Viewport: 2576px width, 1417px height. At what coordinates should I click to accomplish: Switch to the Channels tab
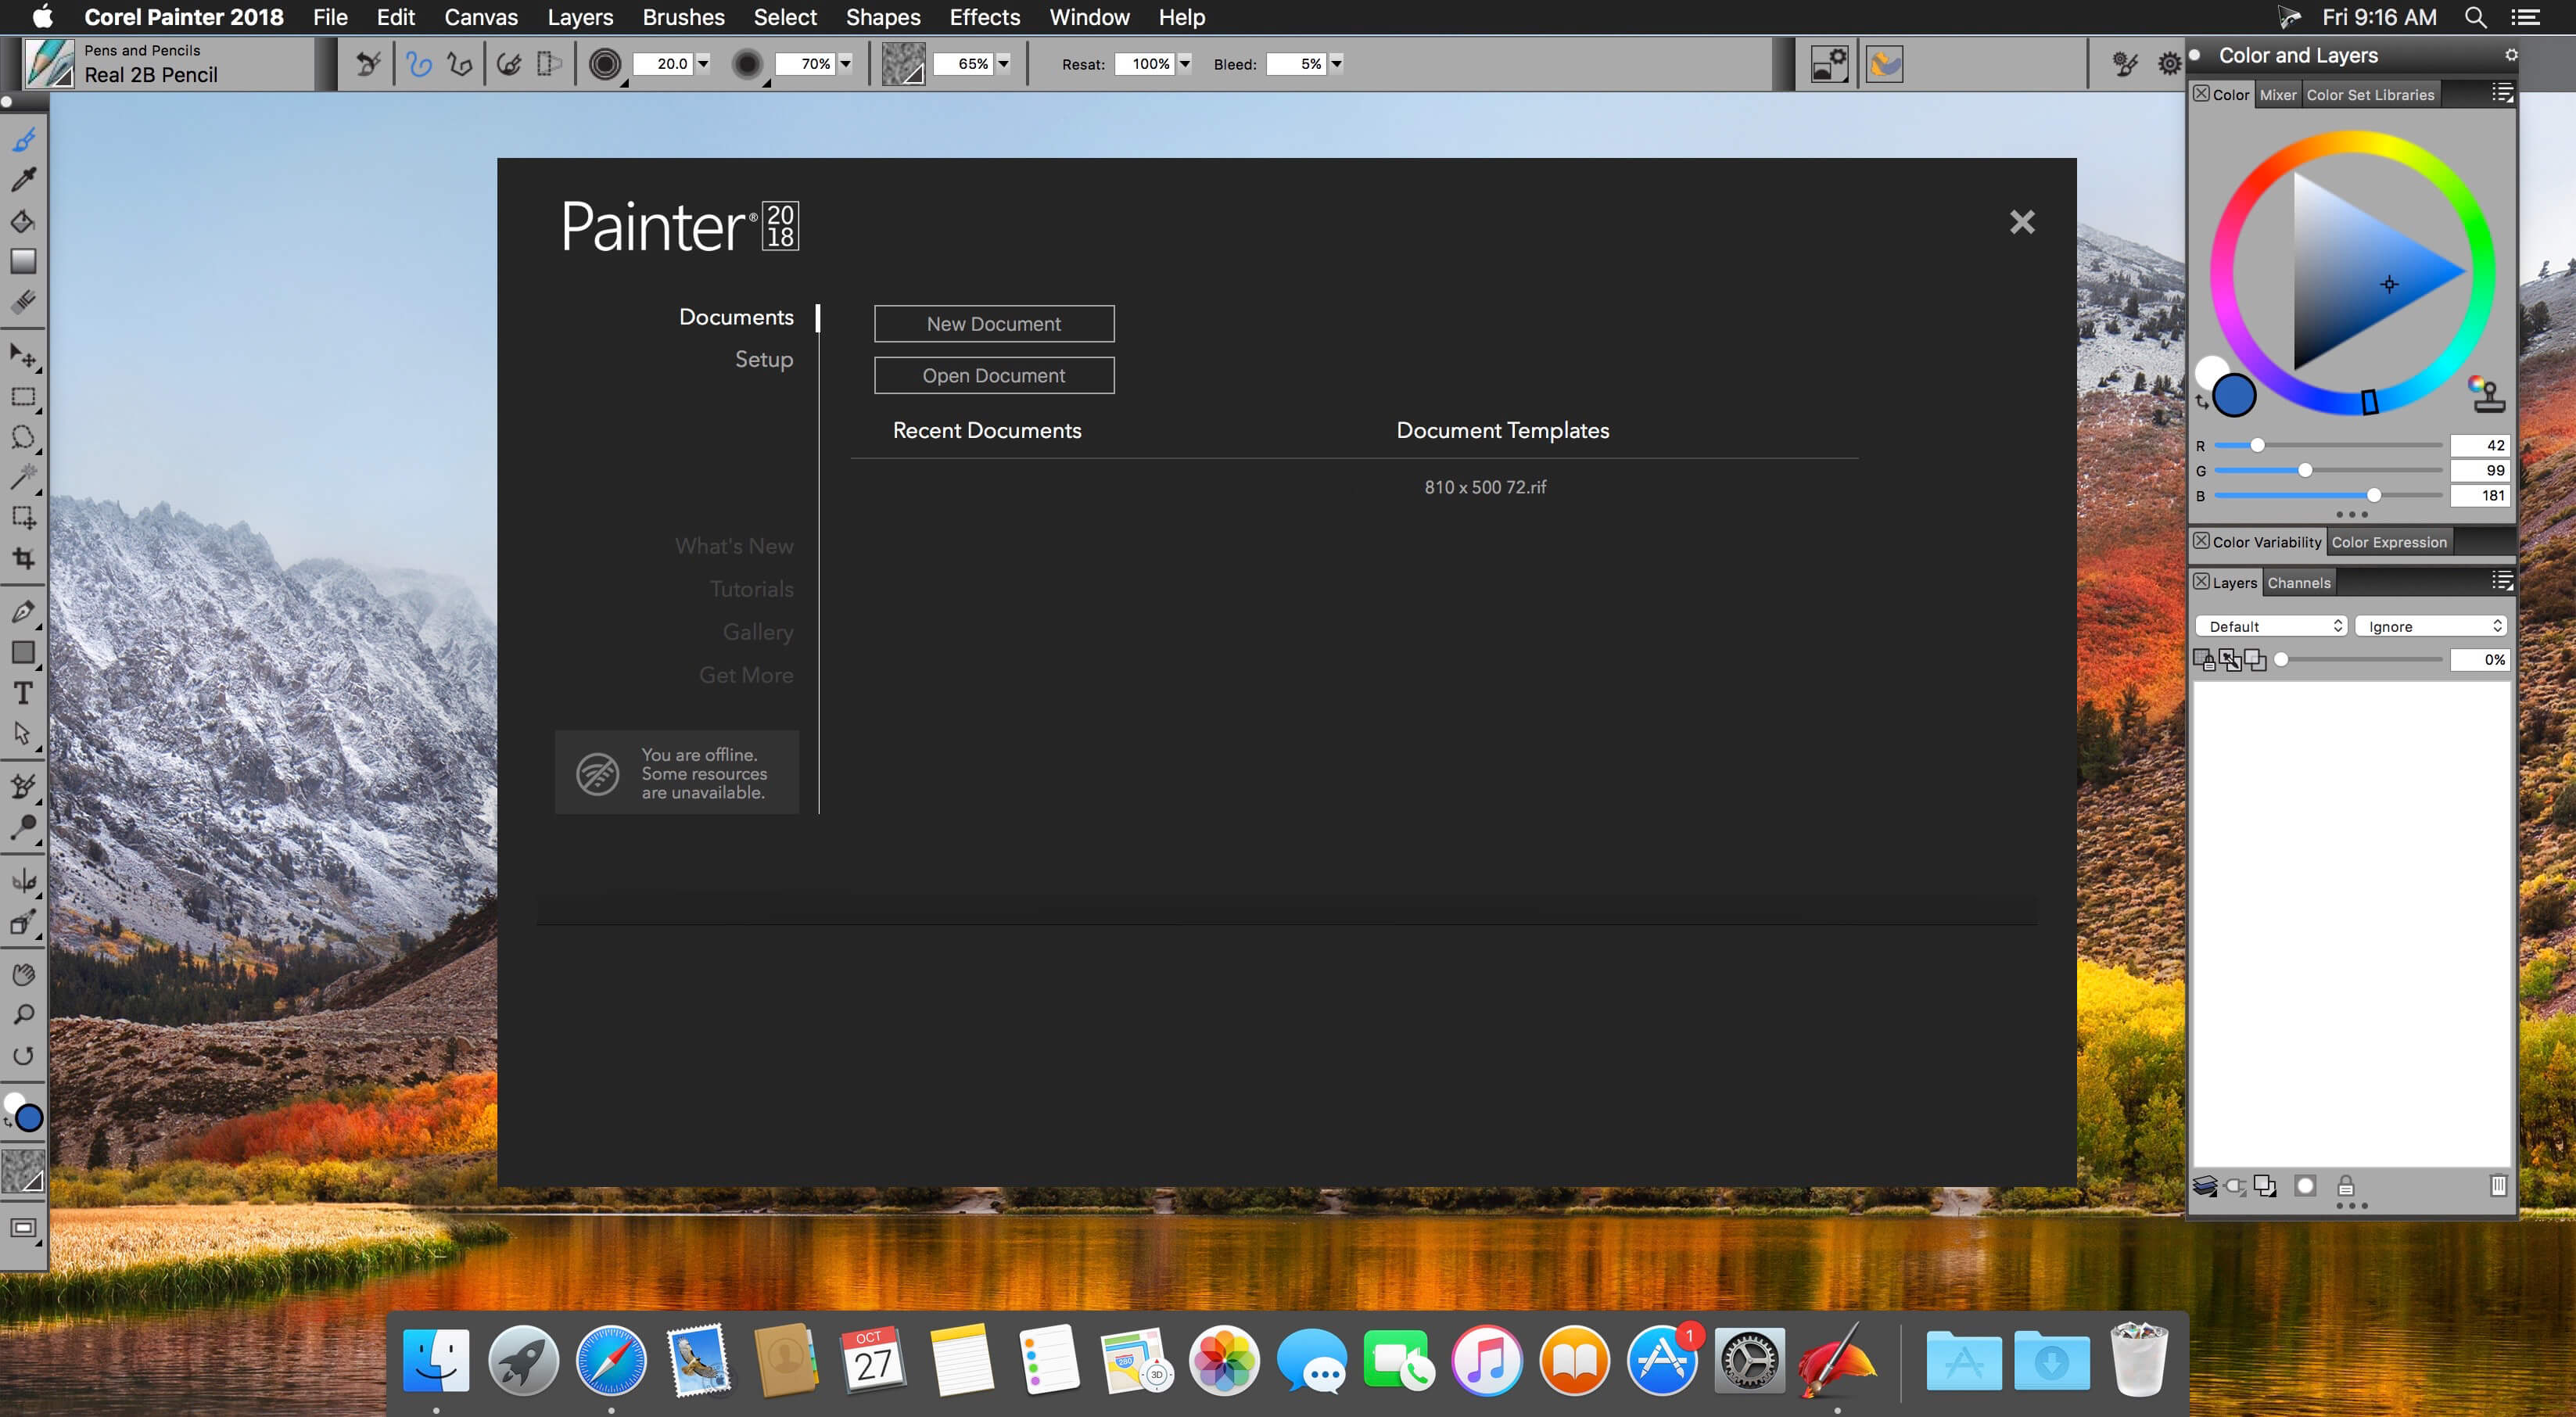(2299, 583)
